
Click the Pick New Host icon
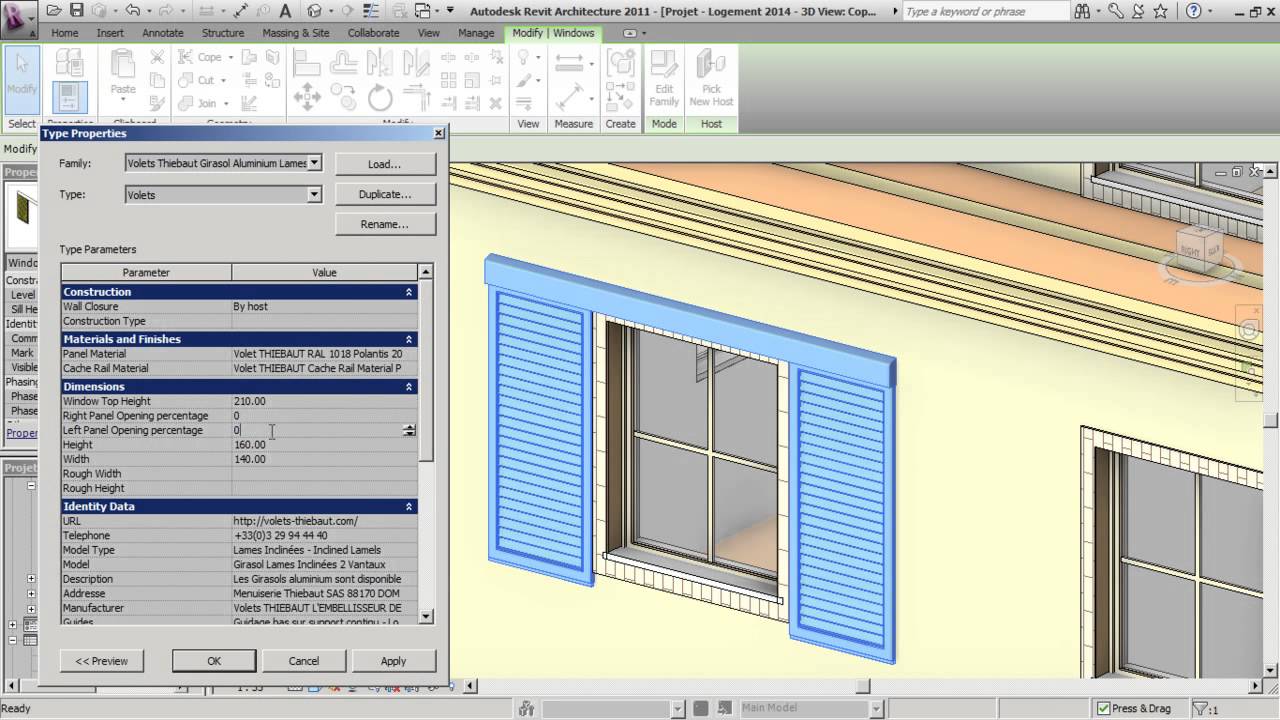(x=711, y=78)
